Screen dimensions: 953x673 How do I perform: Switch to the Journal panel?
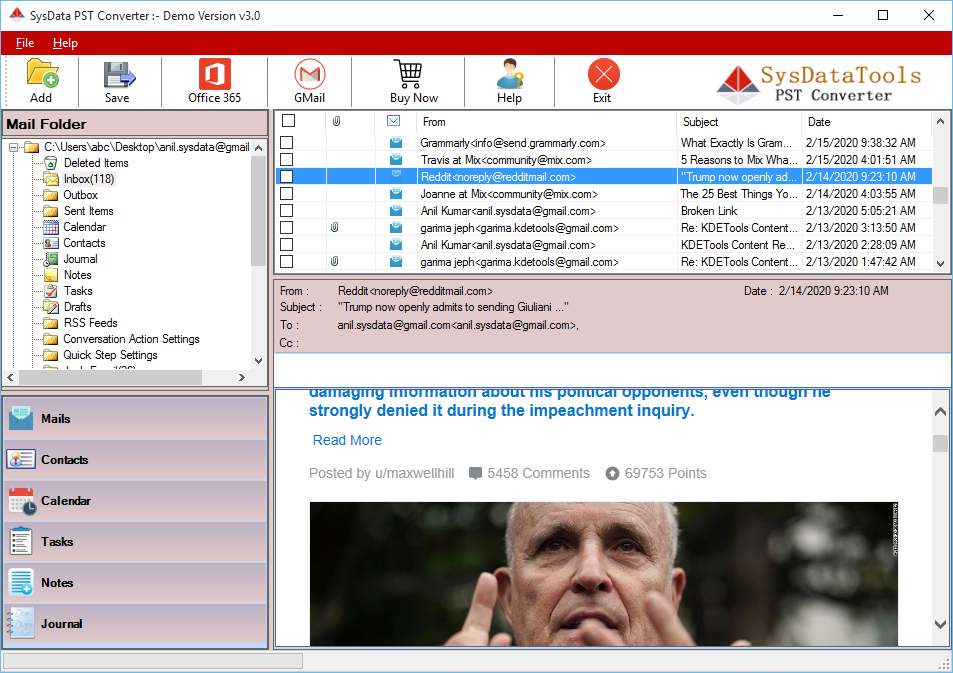point(135,624)
